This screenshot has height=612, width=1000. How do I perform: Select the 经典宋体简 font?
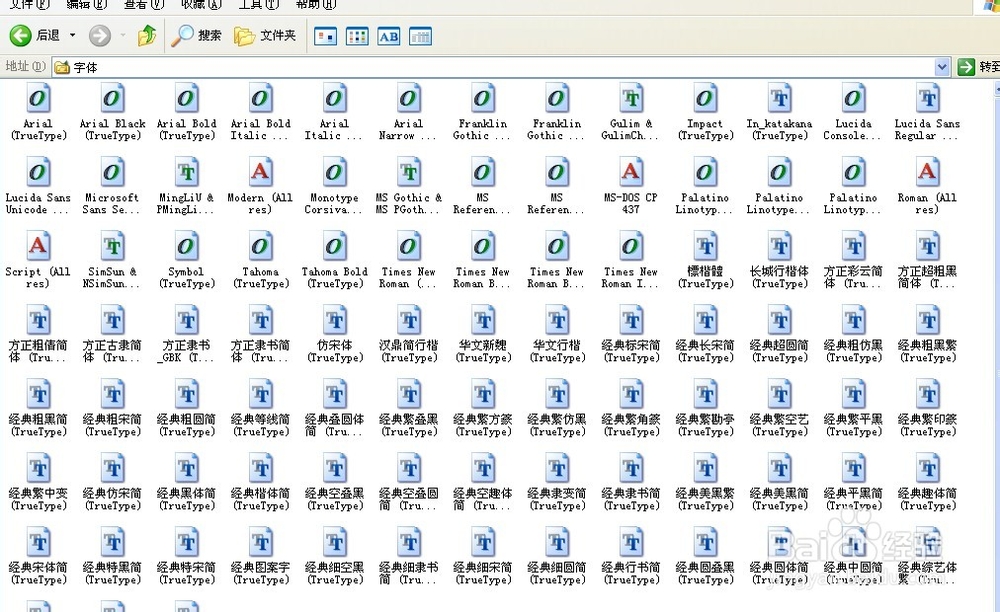38,556
